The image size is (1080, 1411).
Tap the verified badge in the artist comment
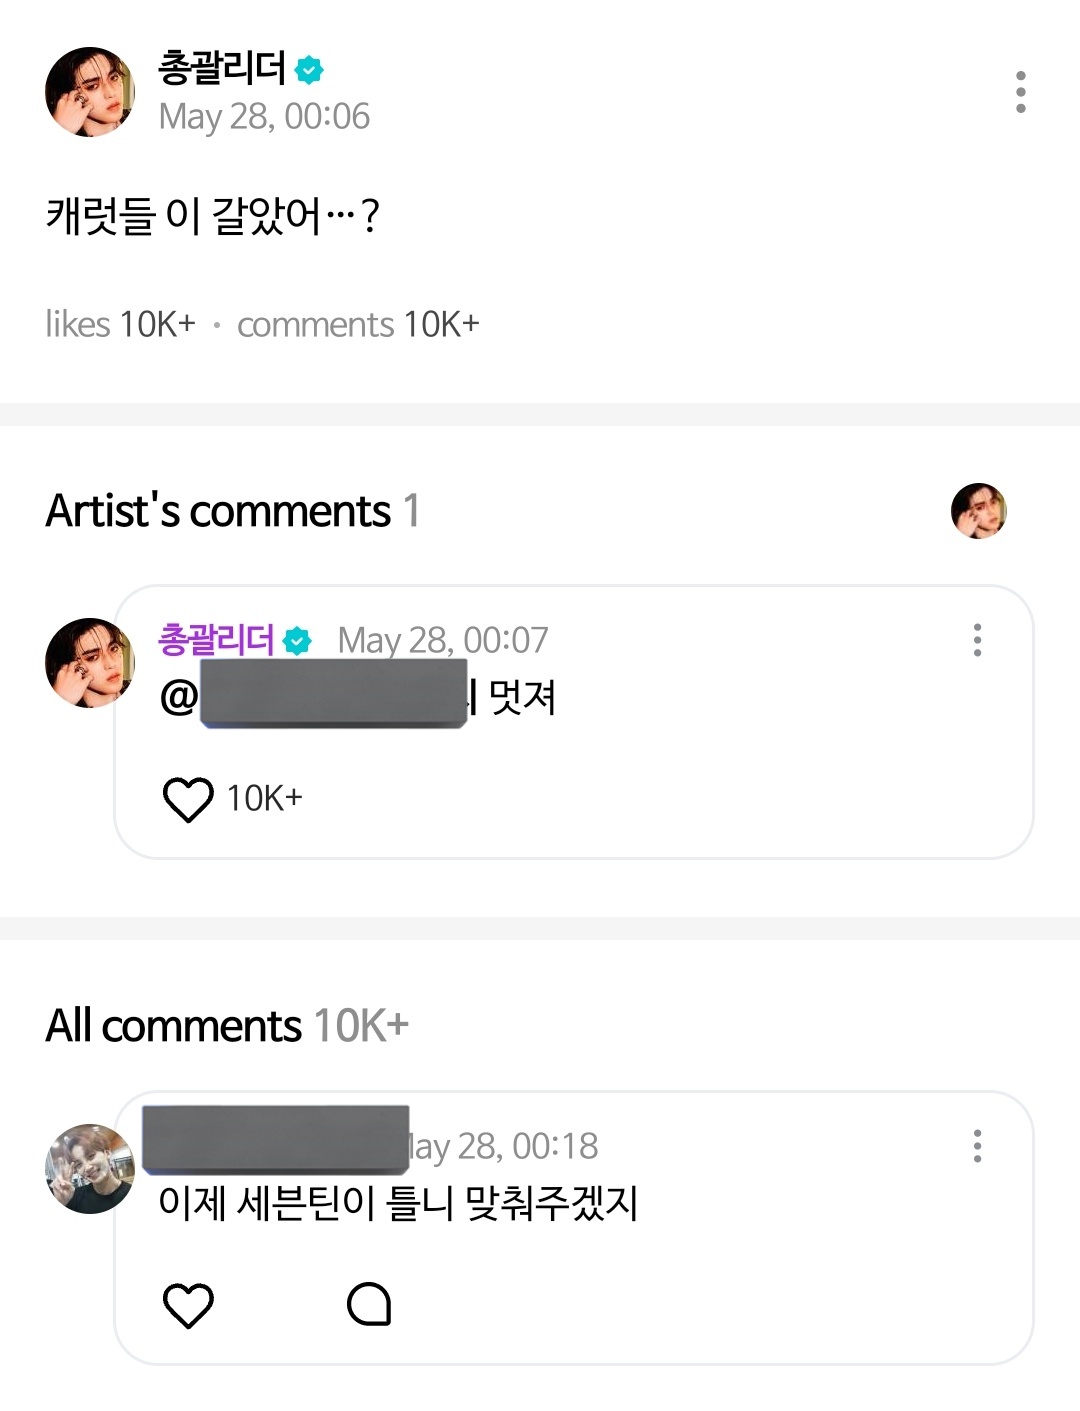coord(297,641)
